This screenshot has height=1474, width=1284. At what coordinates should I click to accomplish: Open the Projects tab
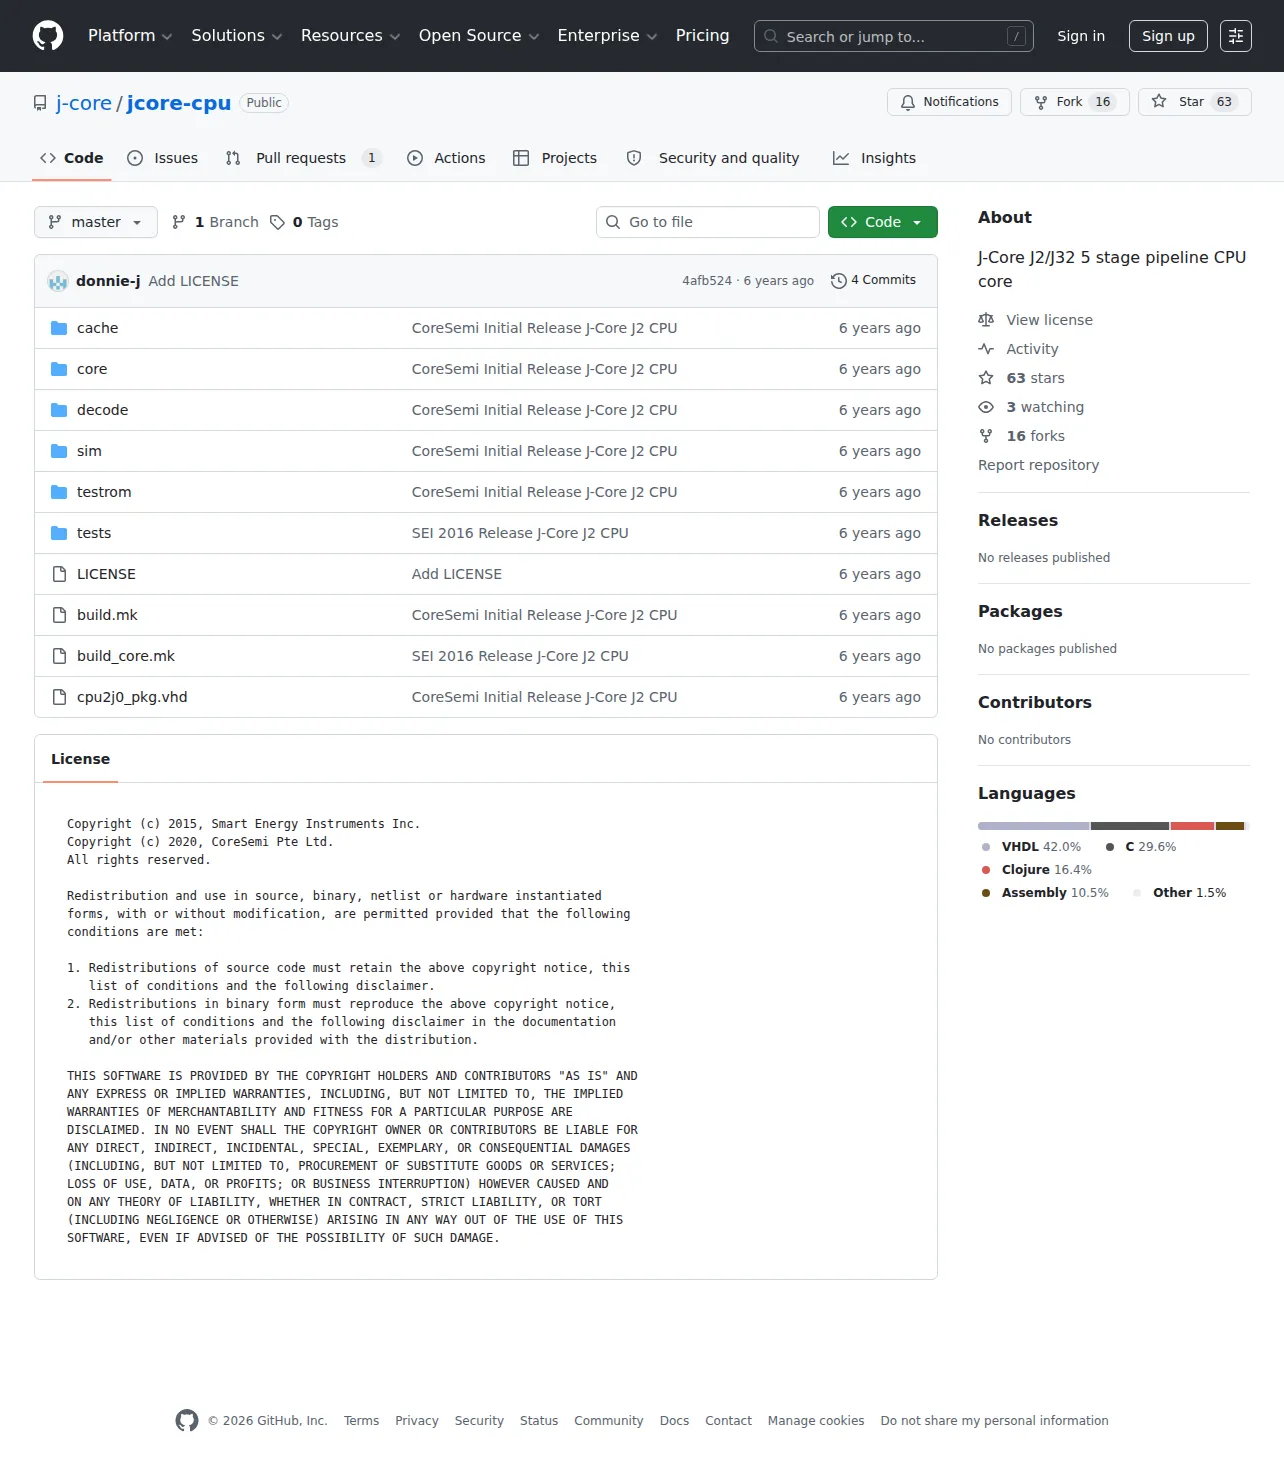[x=555, y=158]
